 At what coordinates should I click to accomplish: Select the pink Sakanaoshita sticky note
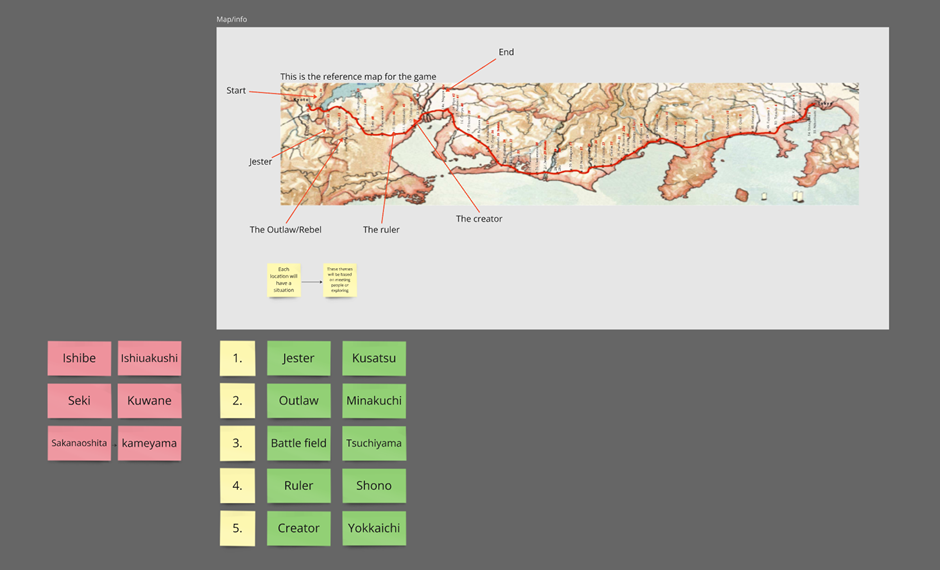click(79, 443)
